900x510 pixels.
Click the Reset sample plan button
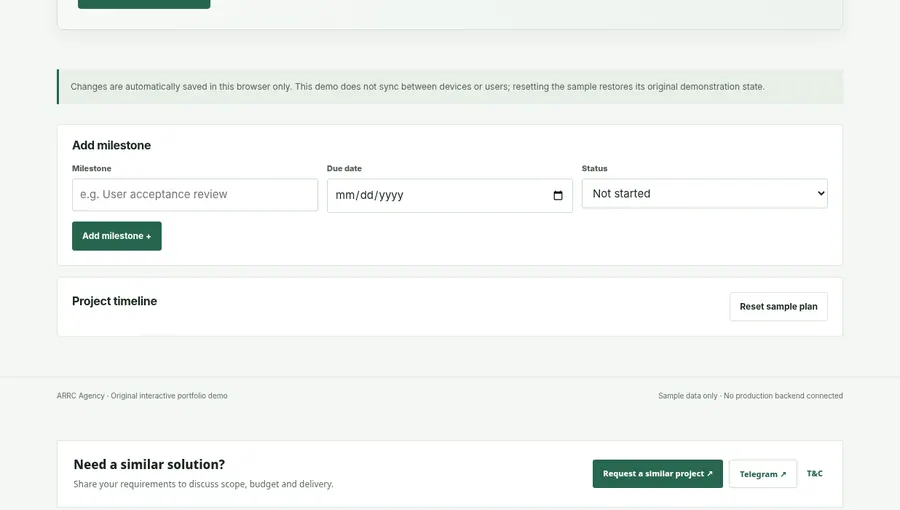point(778,306)
